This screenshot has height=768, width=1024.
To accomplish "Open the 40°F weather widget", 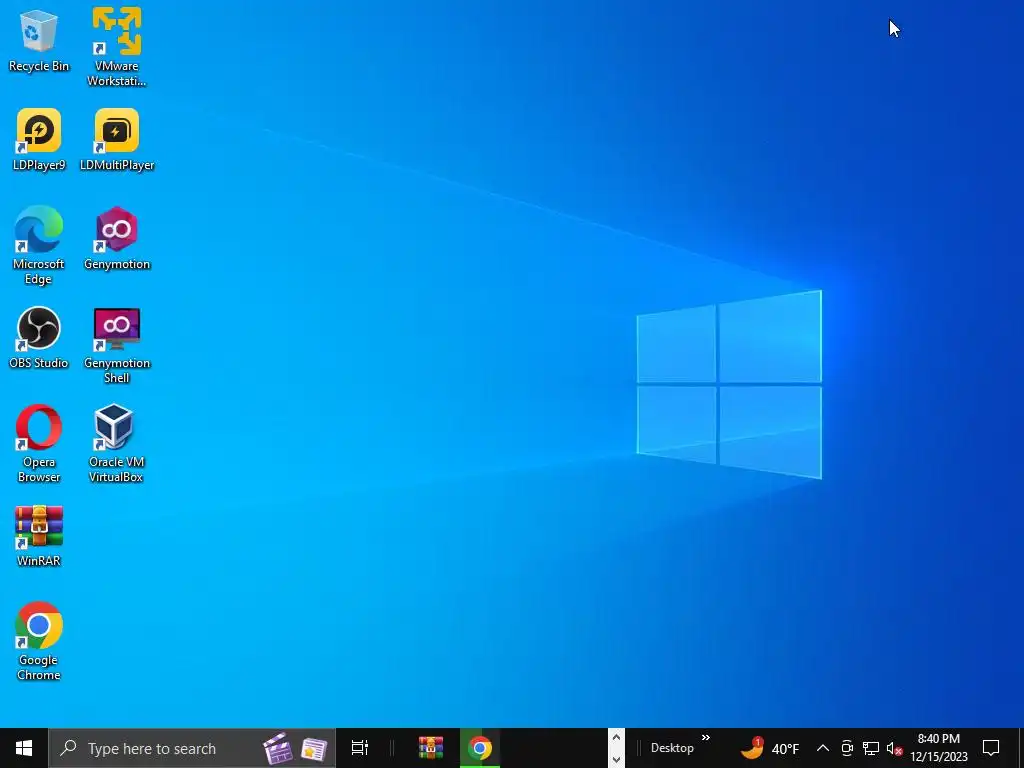I will (770, 748).
